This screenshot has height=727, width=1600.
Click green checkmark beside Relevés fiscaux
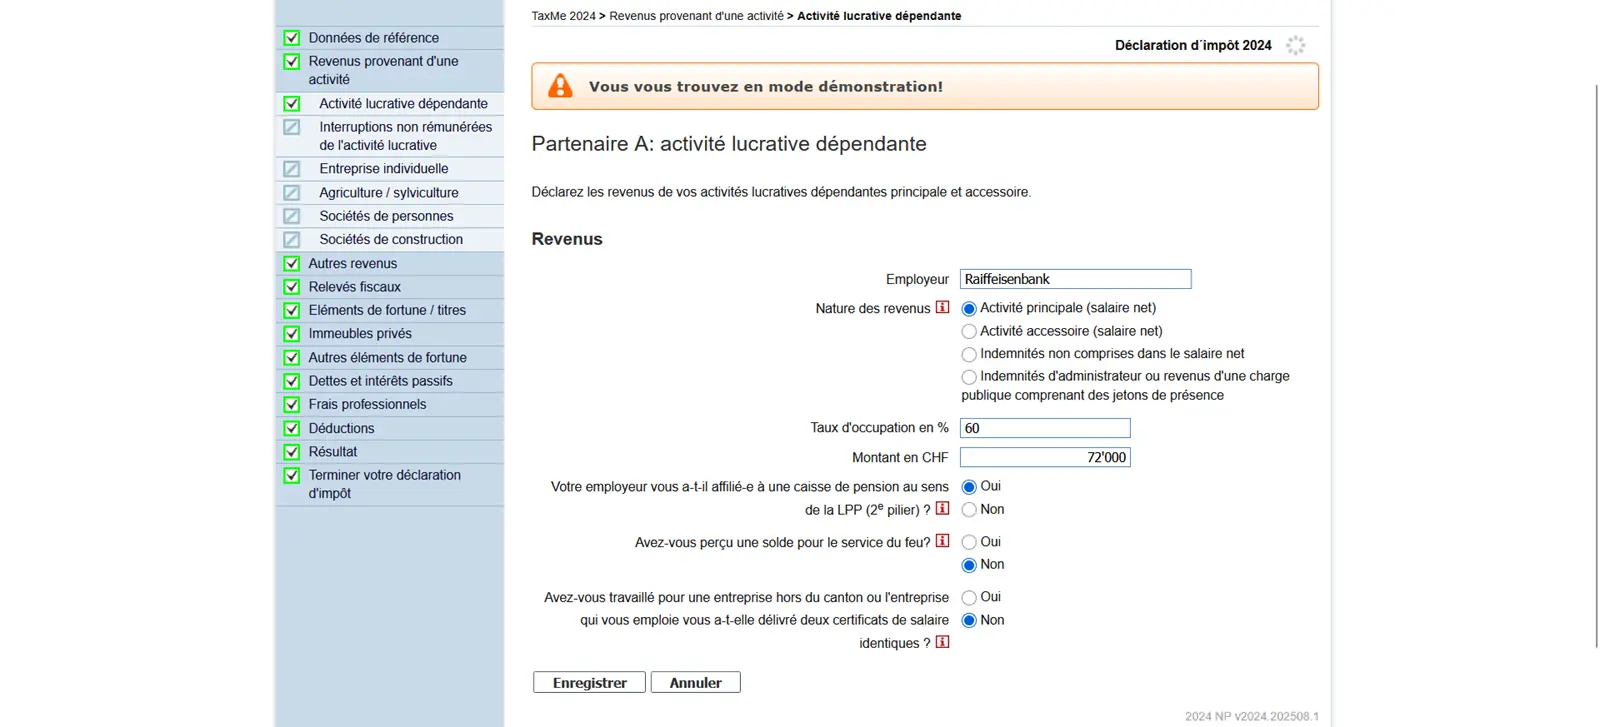292,287
